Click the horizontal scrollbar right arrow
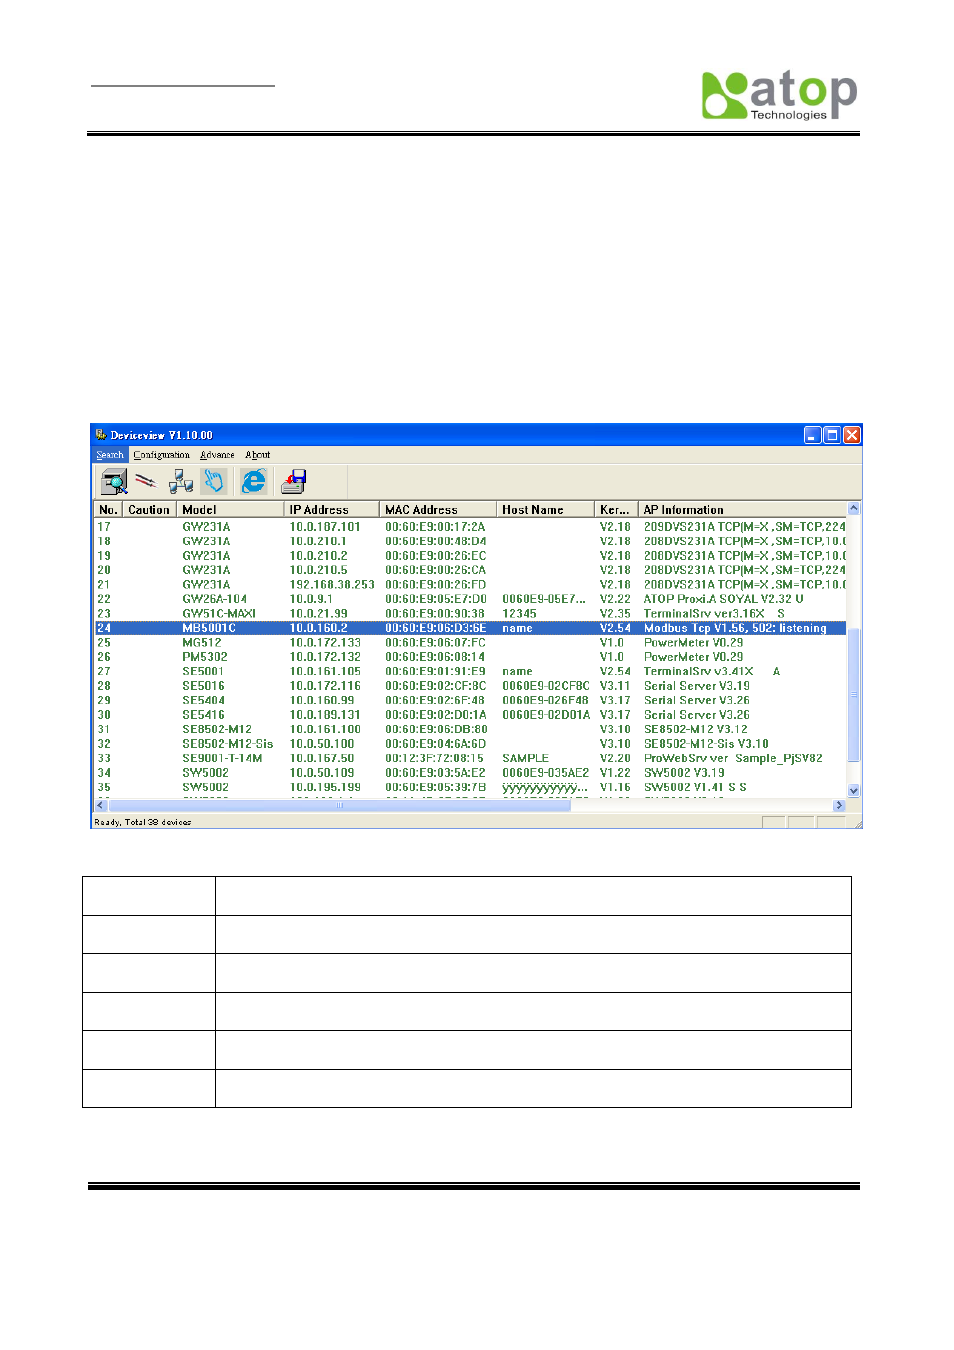This screenshot has width=954, height=1350. pos(839,805)
